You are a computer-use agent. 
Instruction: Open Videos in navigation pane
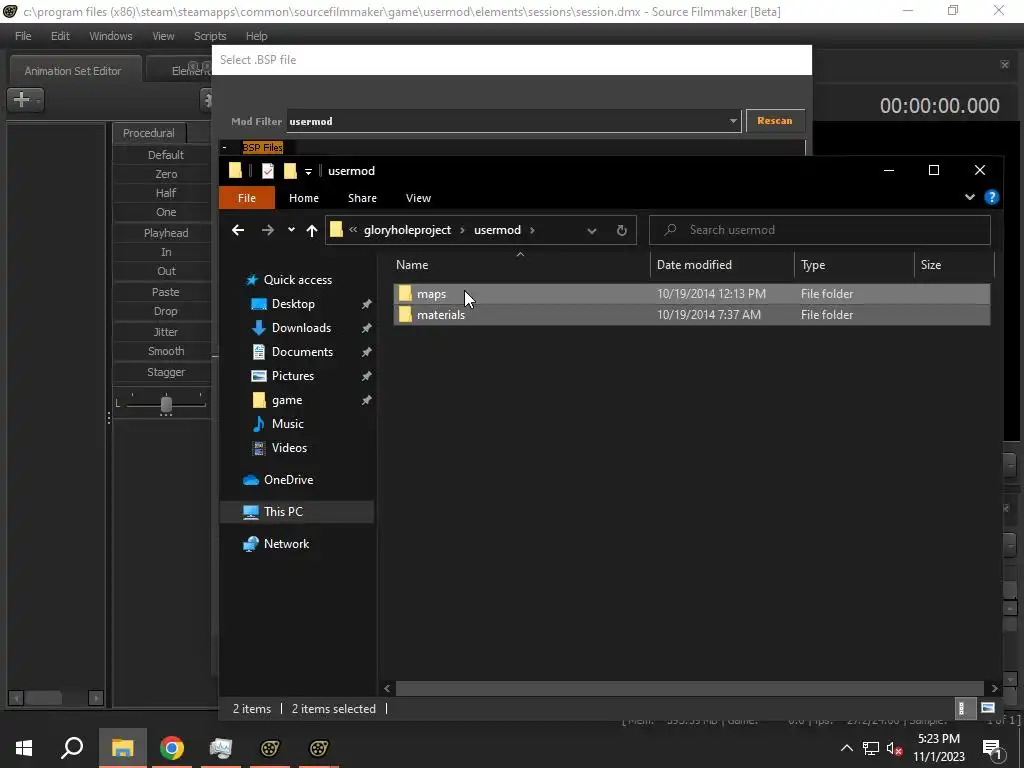click(x=289, y=447)
